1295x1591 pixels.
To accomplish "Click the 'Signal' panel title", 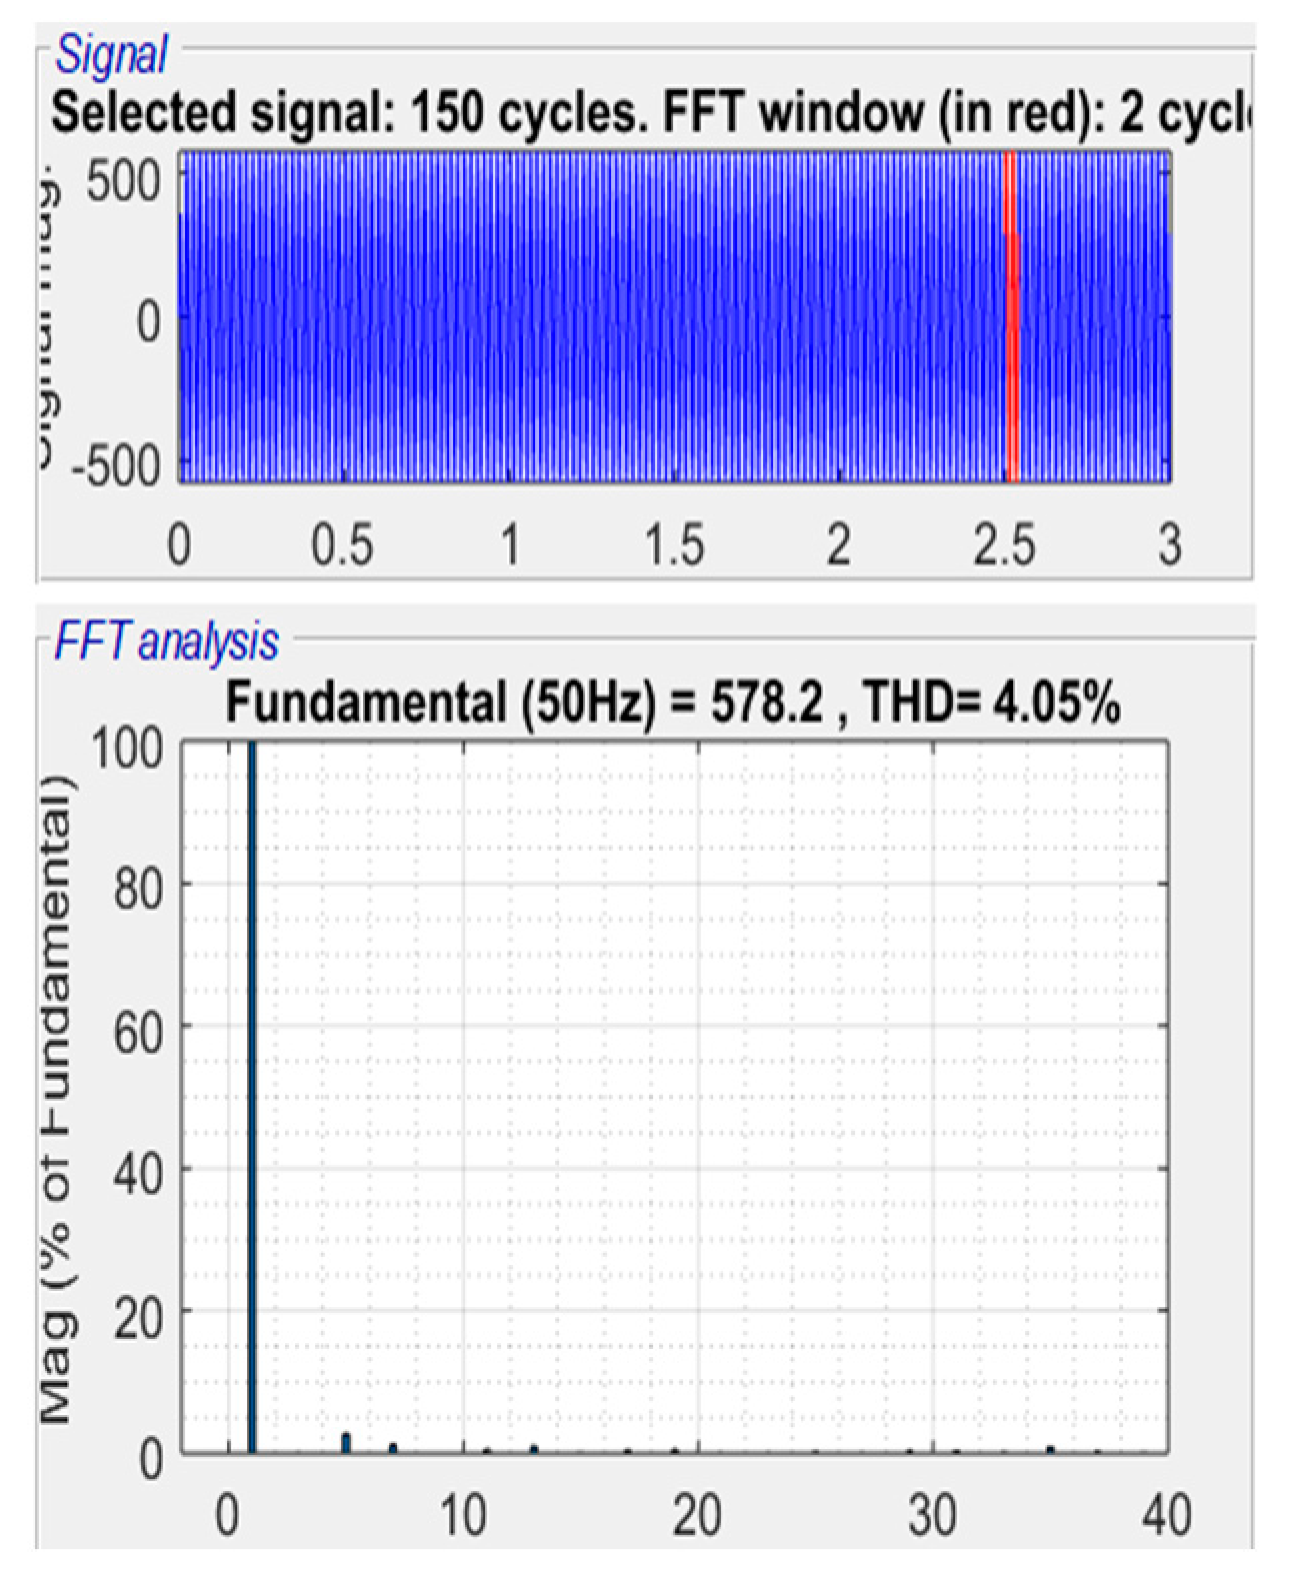I will [x=111, y=54].
